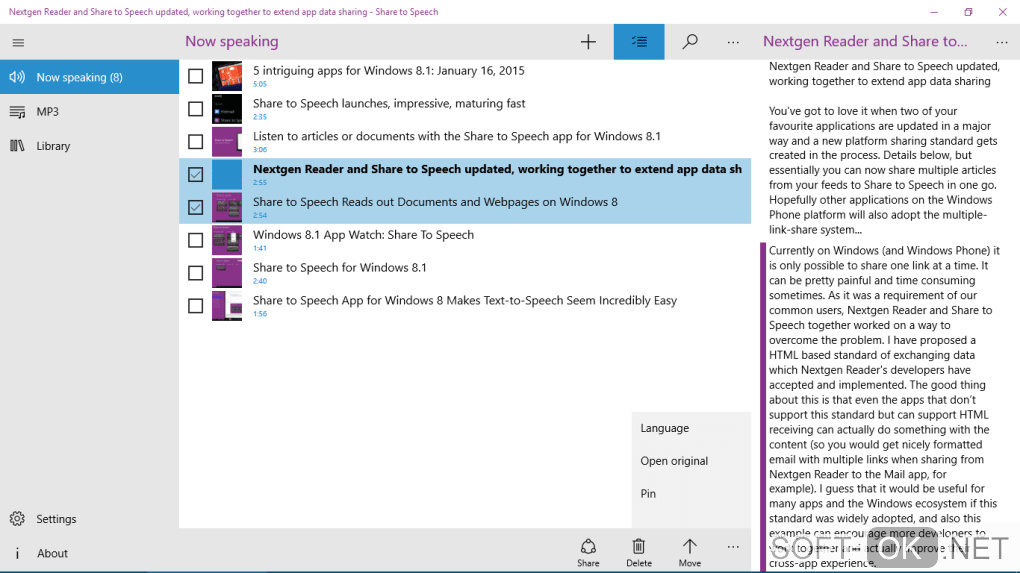Screen dimensions: 1020x573
Task: Move the selected articles up
Action: (x=690, y=553)
